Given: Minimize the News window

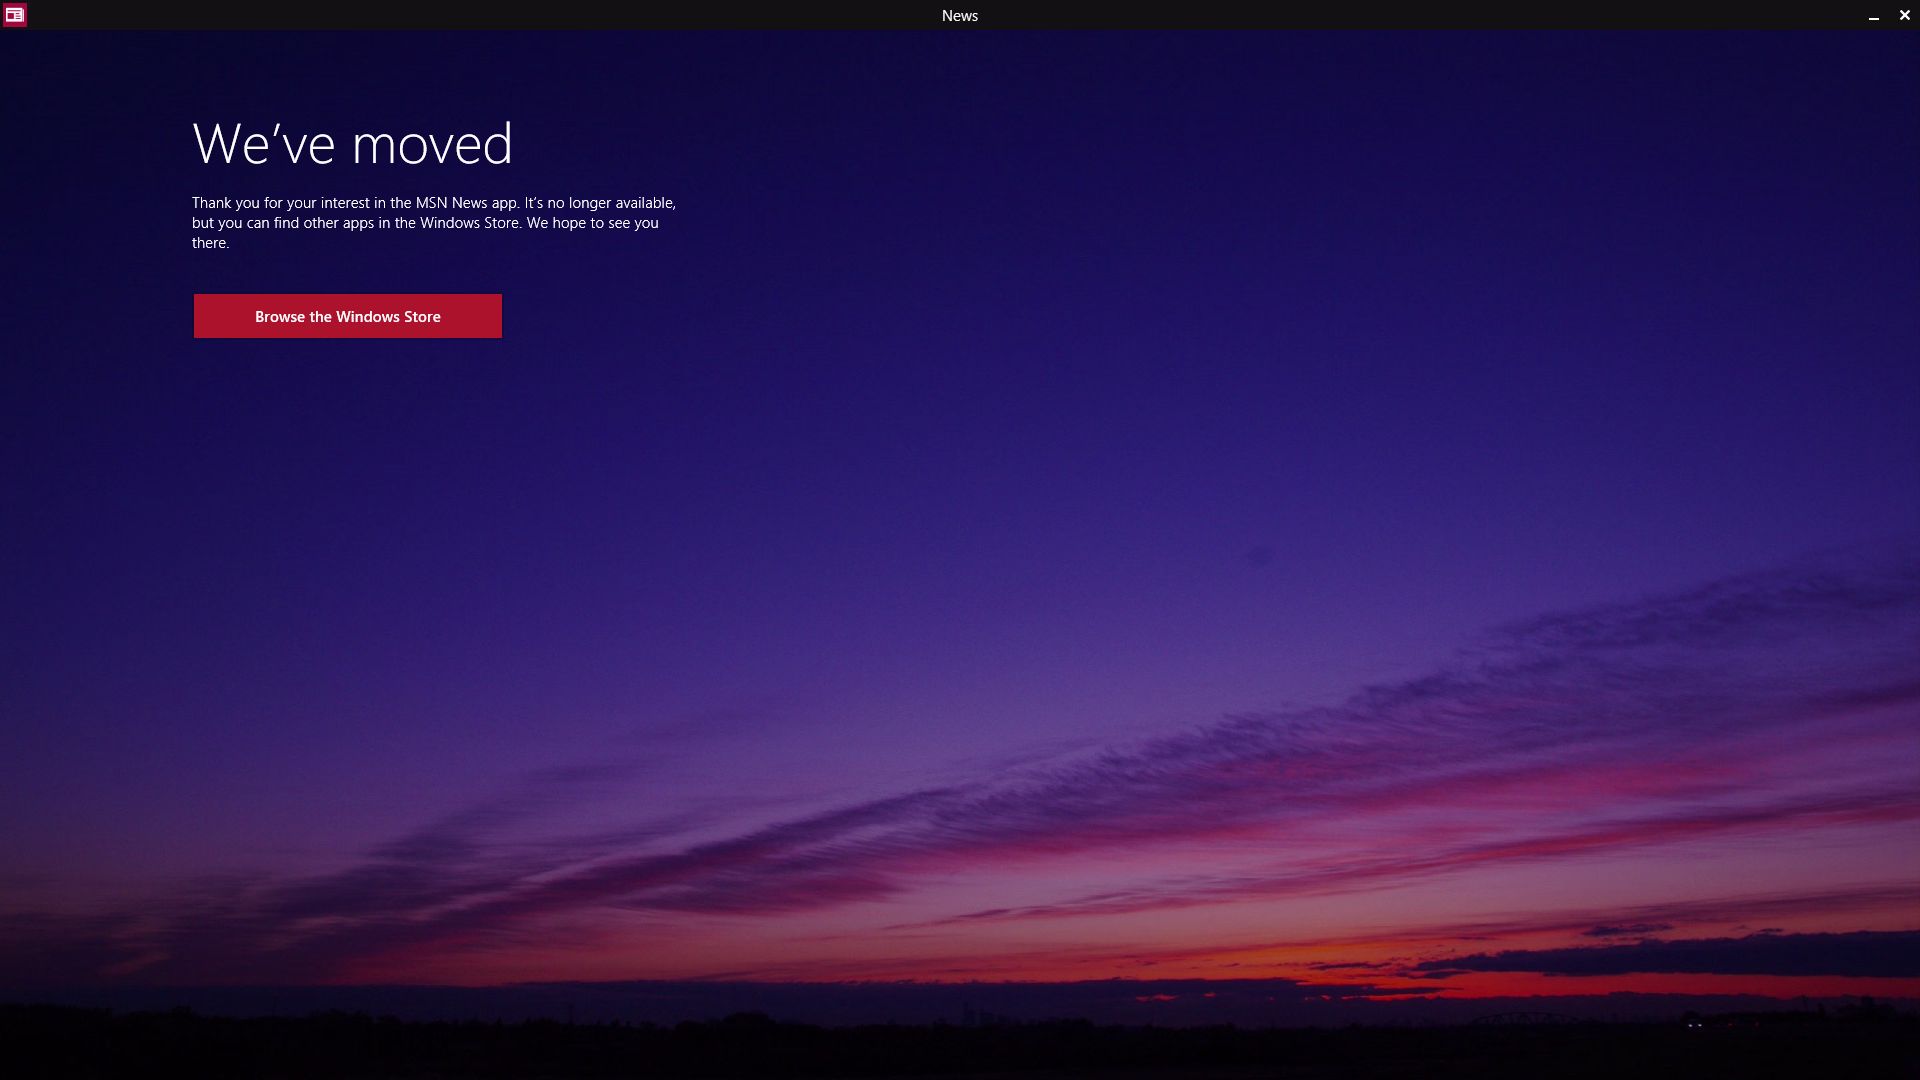Looking at the screenshot, I should pyautogui.click(x=1873, y=16).
